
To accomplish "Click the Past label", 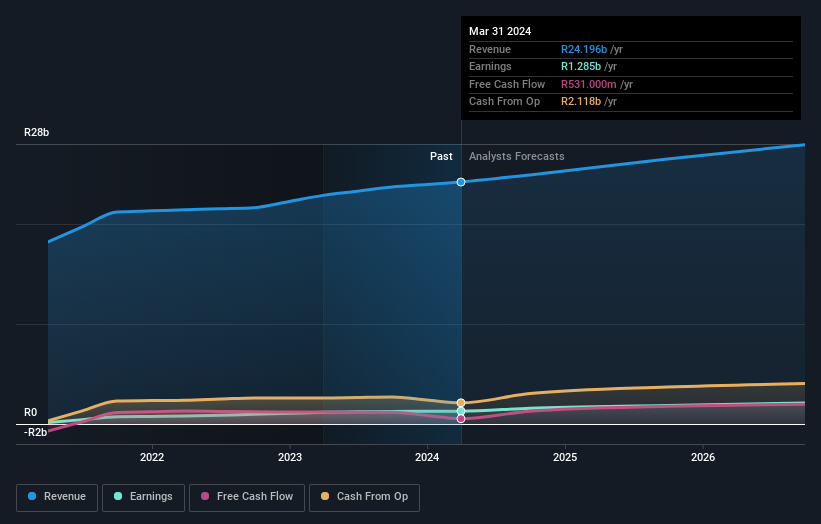I will [441, 157].
